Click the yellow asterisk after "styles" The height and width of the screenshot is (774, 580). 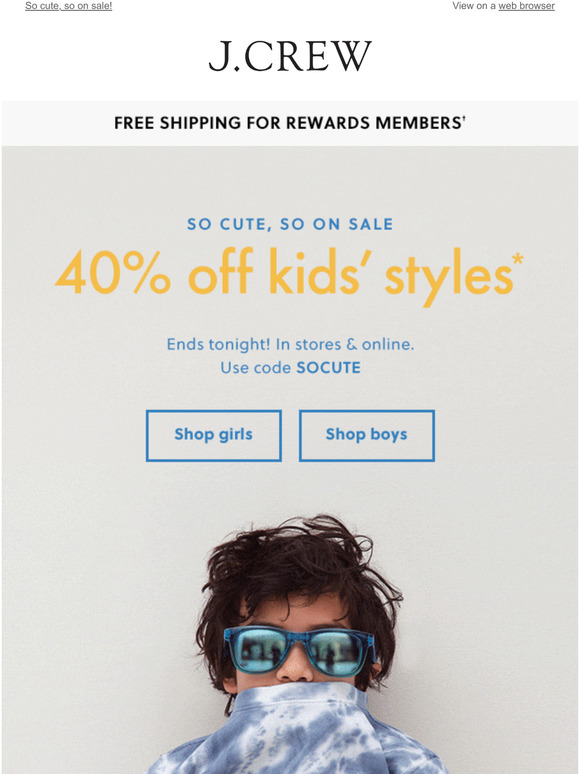point(518,260)
